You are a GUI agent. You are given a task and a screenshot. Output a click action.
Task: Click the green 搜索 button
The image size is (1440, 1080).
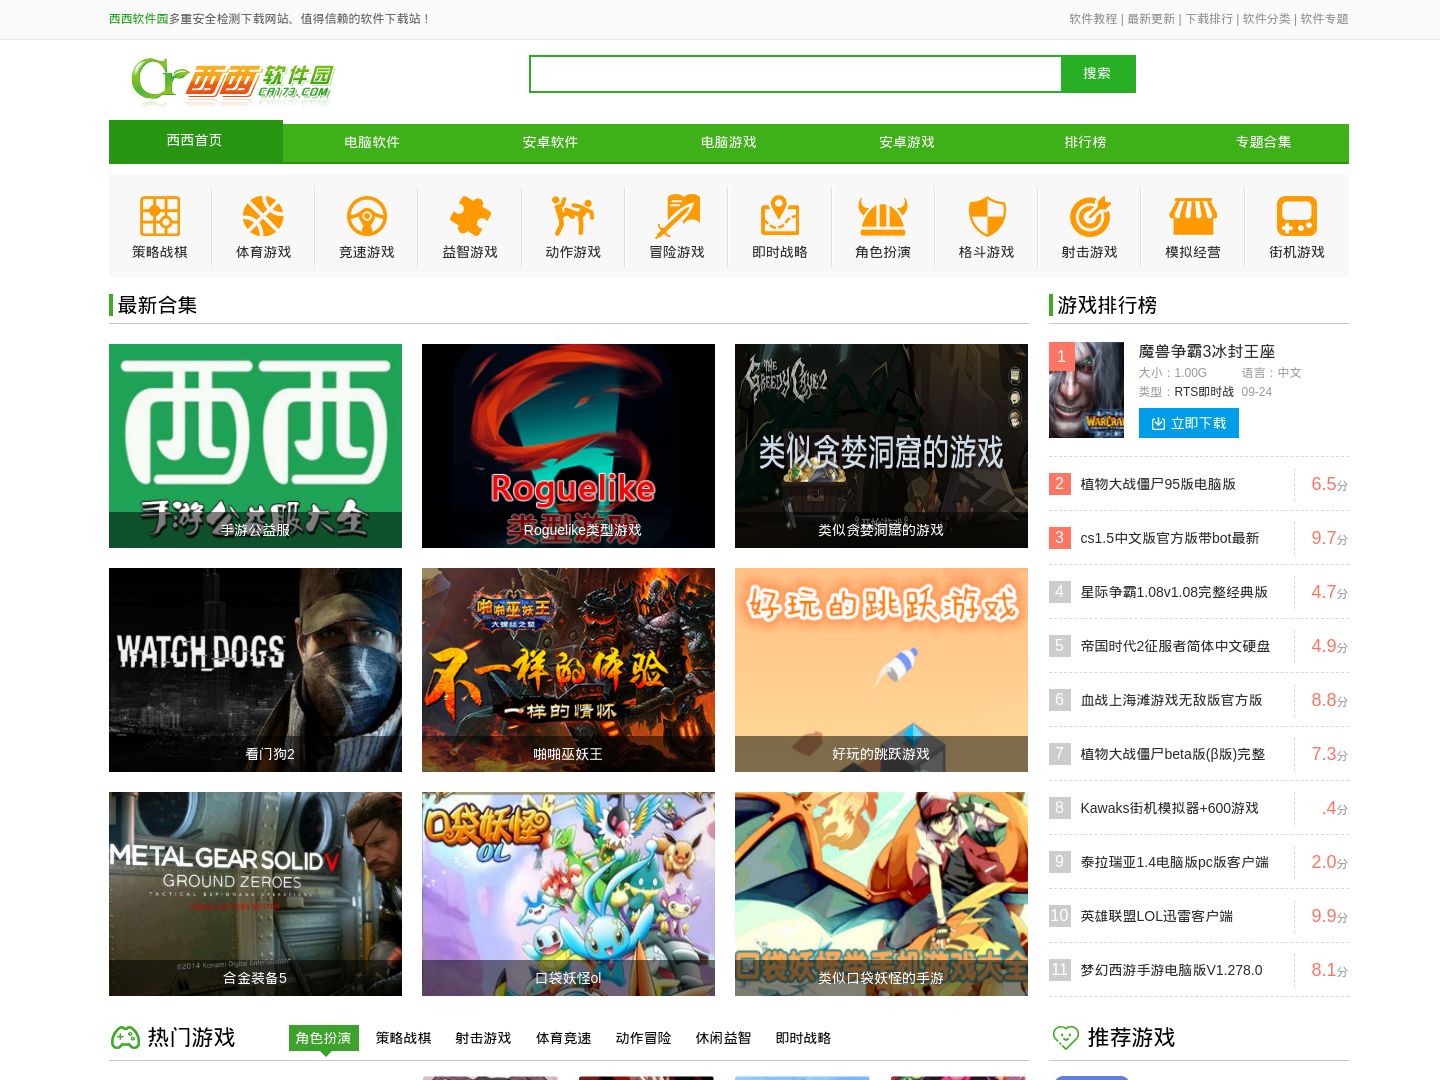tap(1097, 74)
